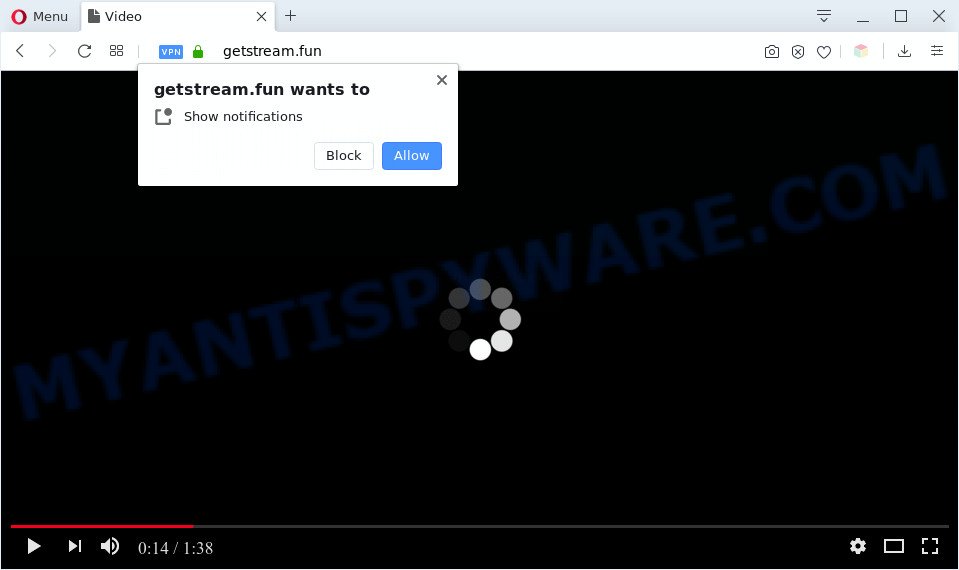View site security via green padlock
This screenshot has width=959, height=570.
pyautogui.click(x=198, y=51)
